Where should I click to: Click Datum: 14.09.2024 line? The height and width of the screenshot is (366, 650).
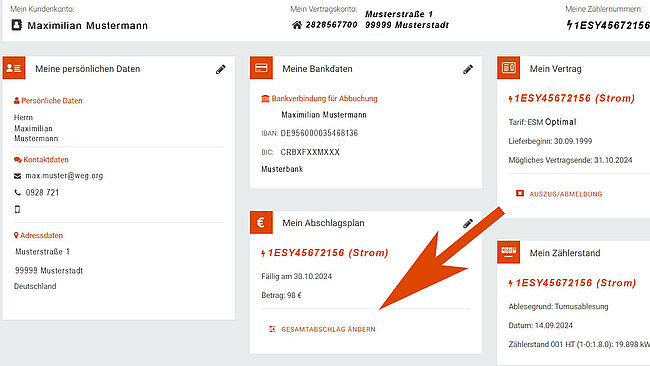(541, 325)
